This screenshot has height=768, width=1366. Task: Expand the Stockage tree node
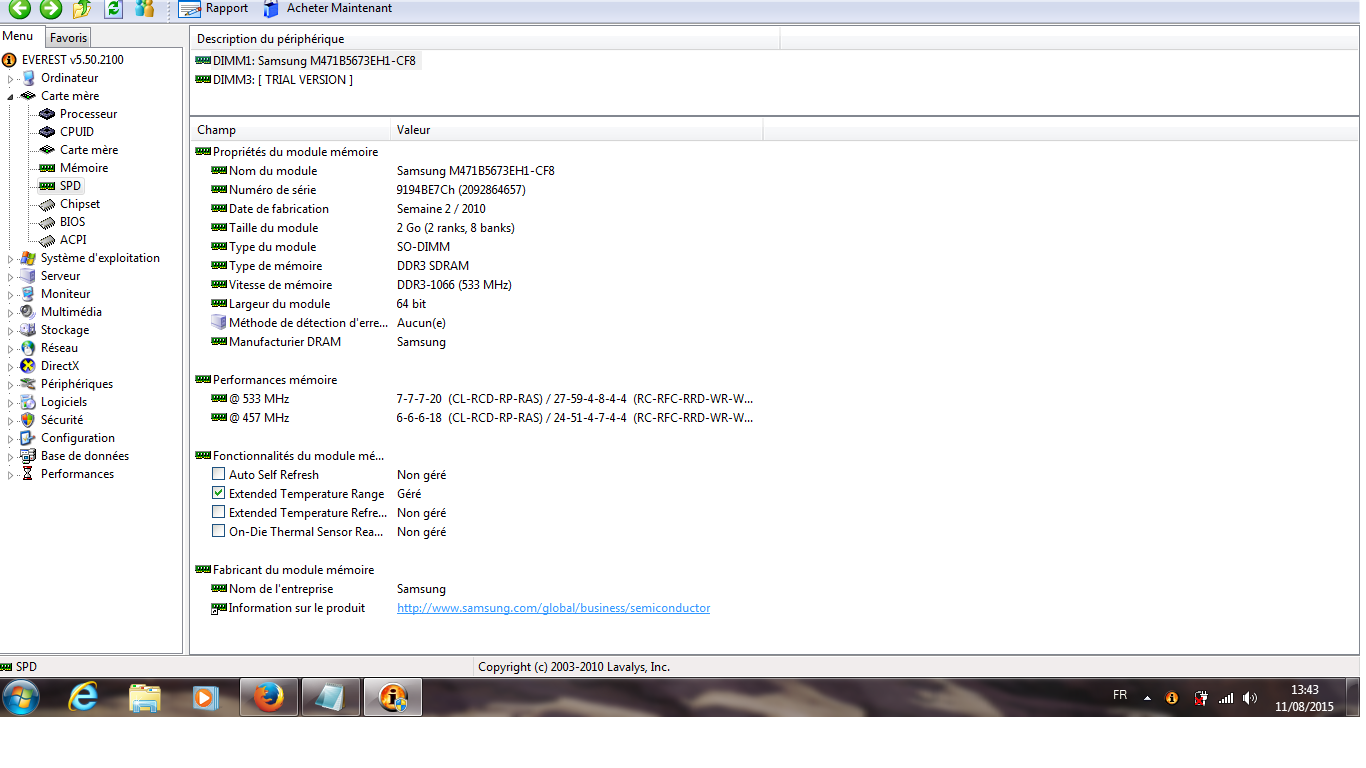[x=11, y=330]
